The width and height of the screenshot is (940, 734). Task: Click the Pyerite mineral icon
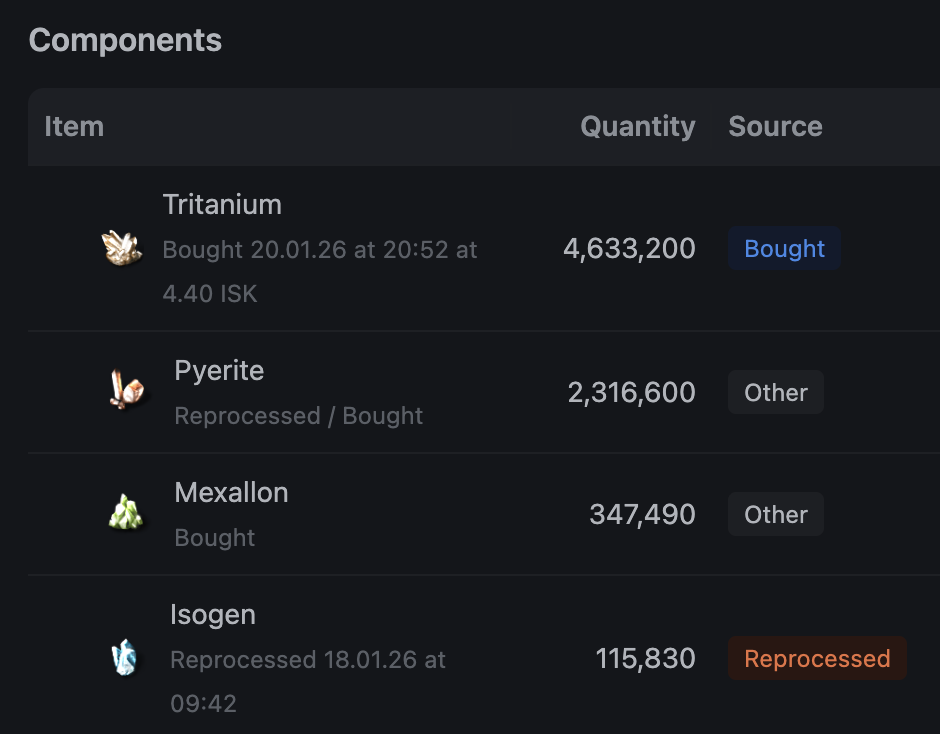pyautogui.click(x=127, y=391)
